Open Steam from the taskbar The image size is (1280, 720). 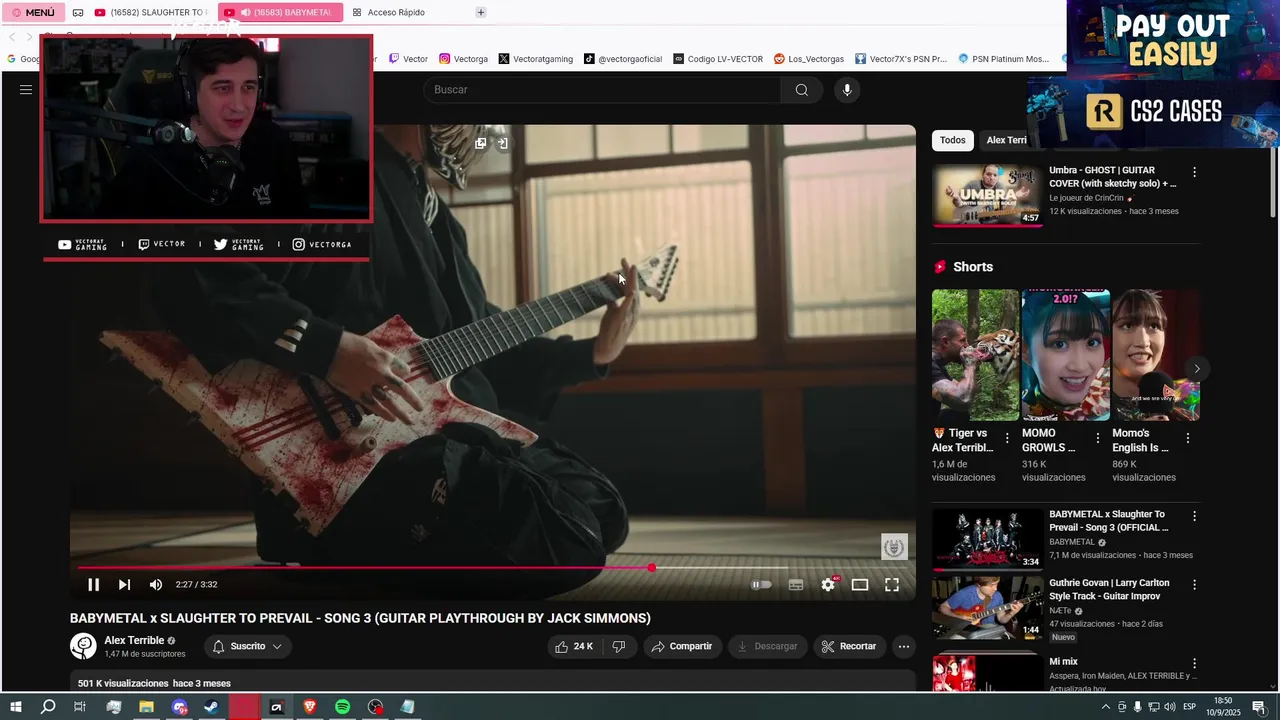point(211,707)
